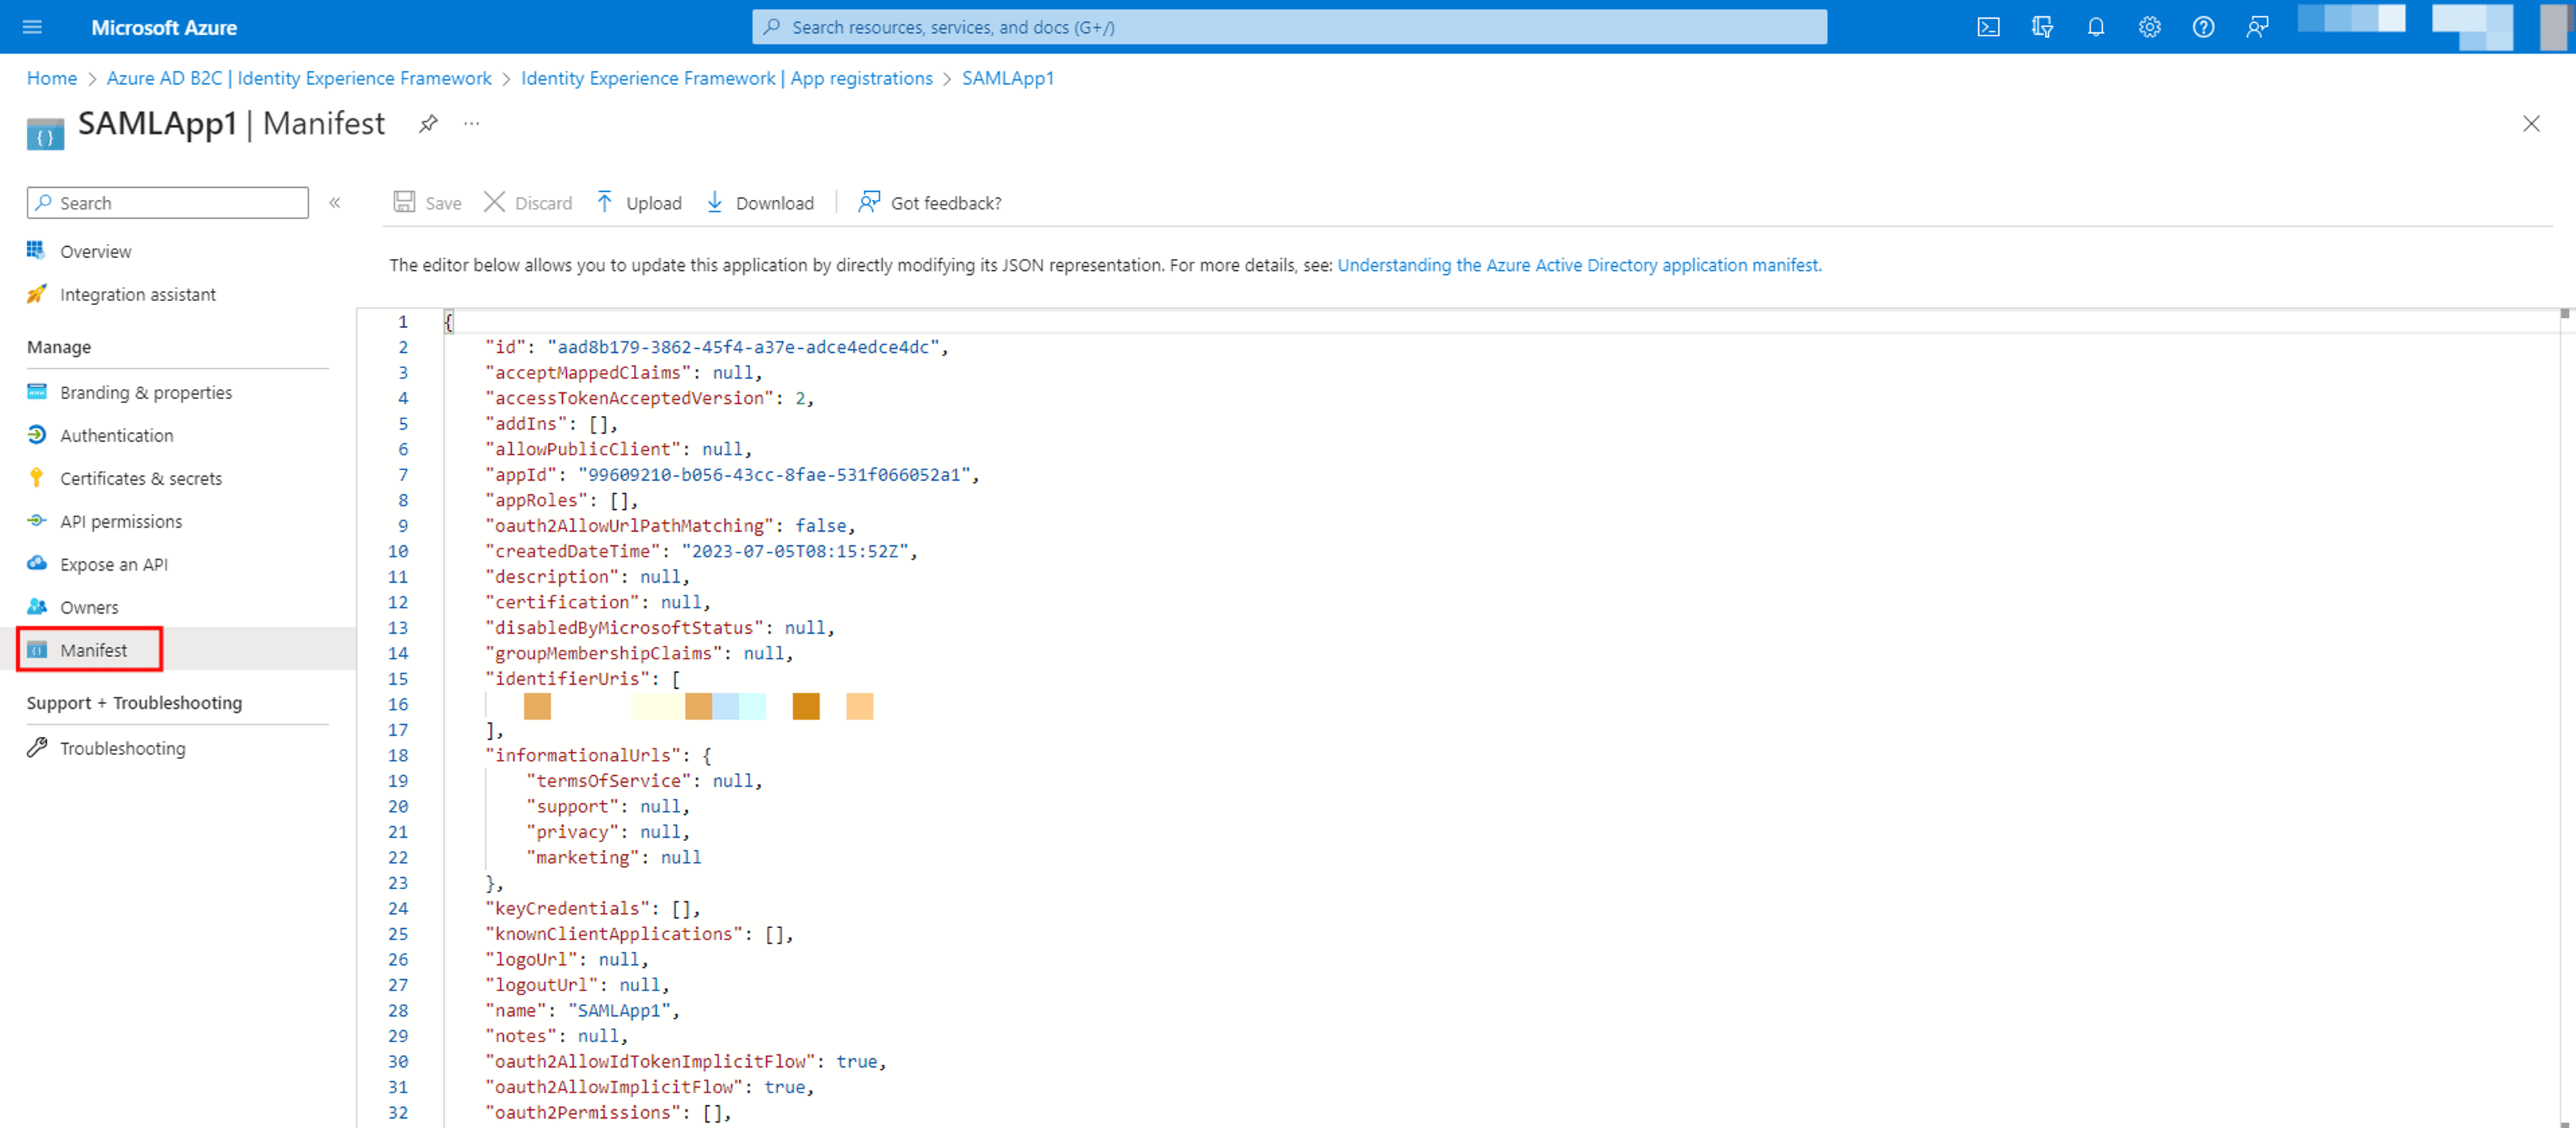
Task: Click the "appId" GUID value on line 7
Action: (x=774, y=474)
